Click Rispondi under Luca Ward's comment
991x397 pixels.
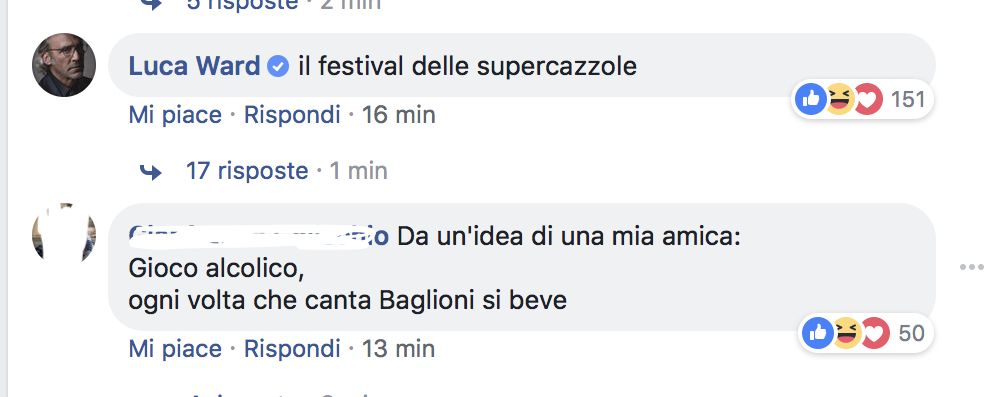click(292, 115)
